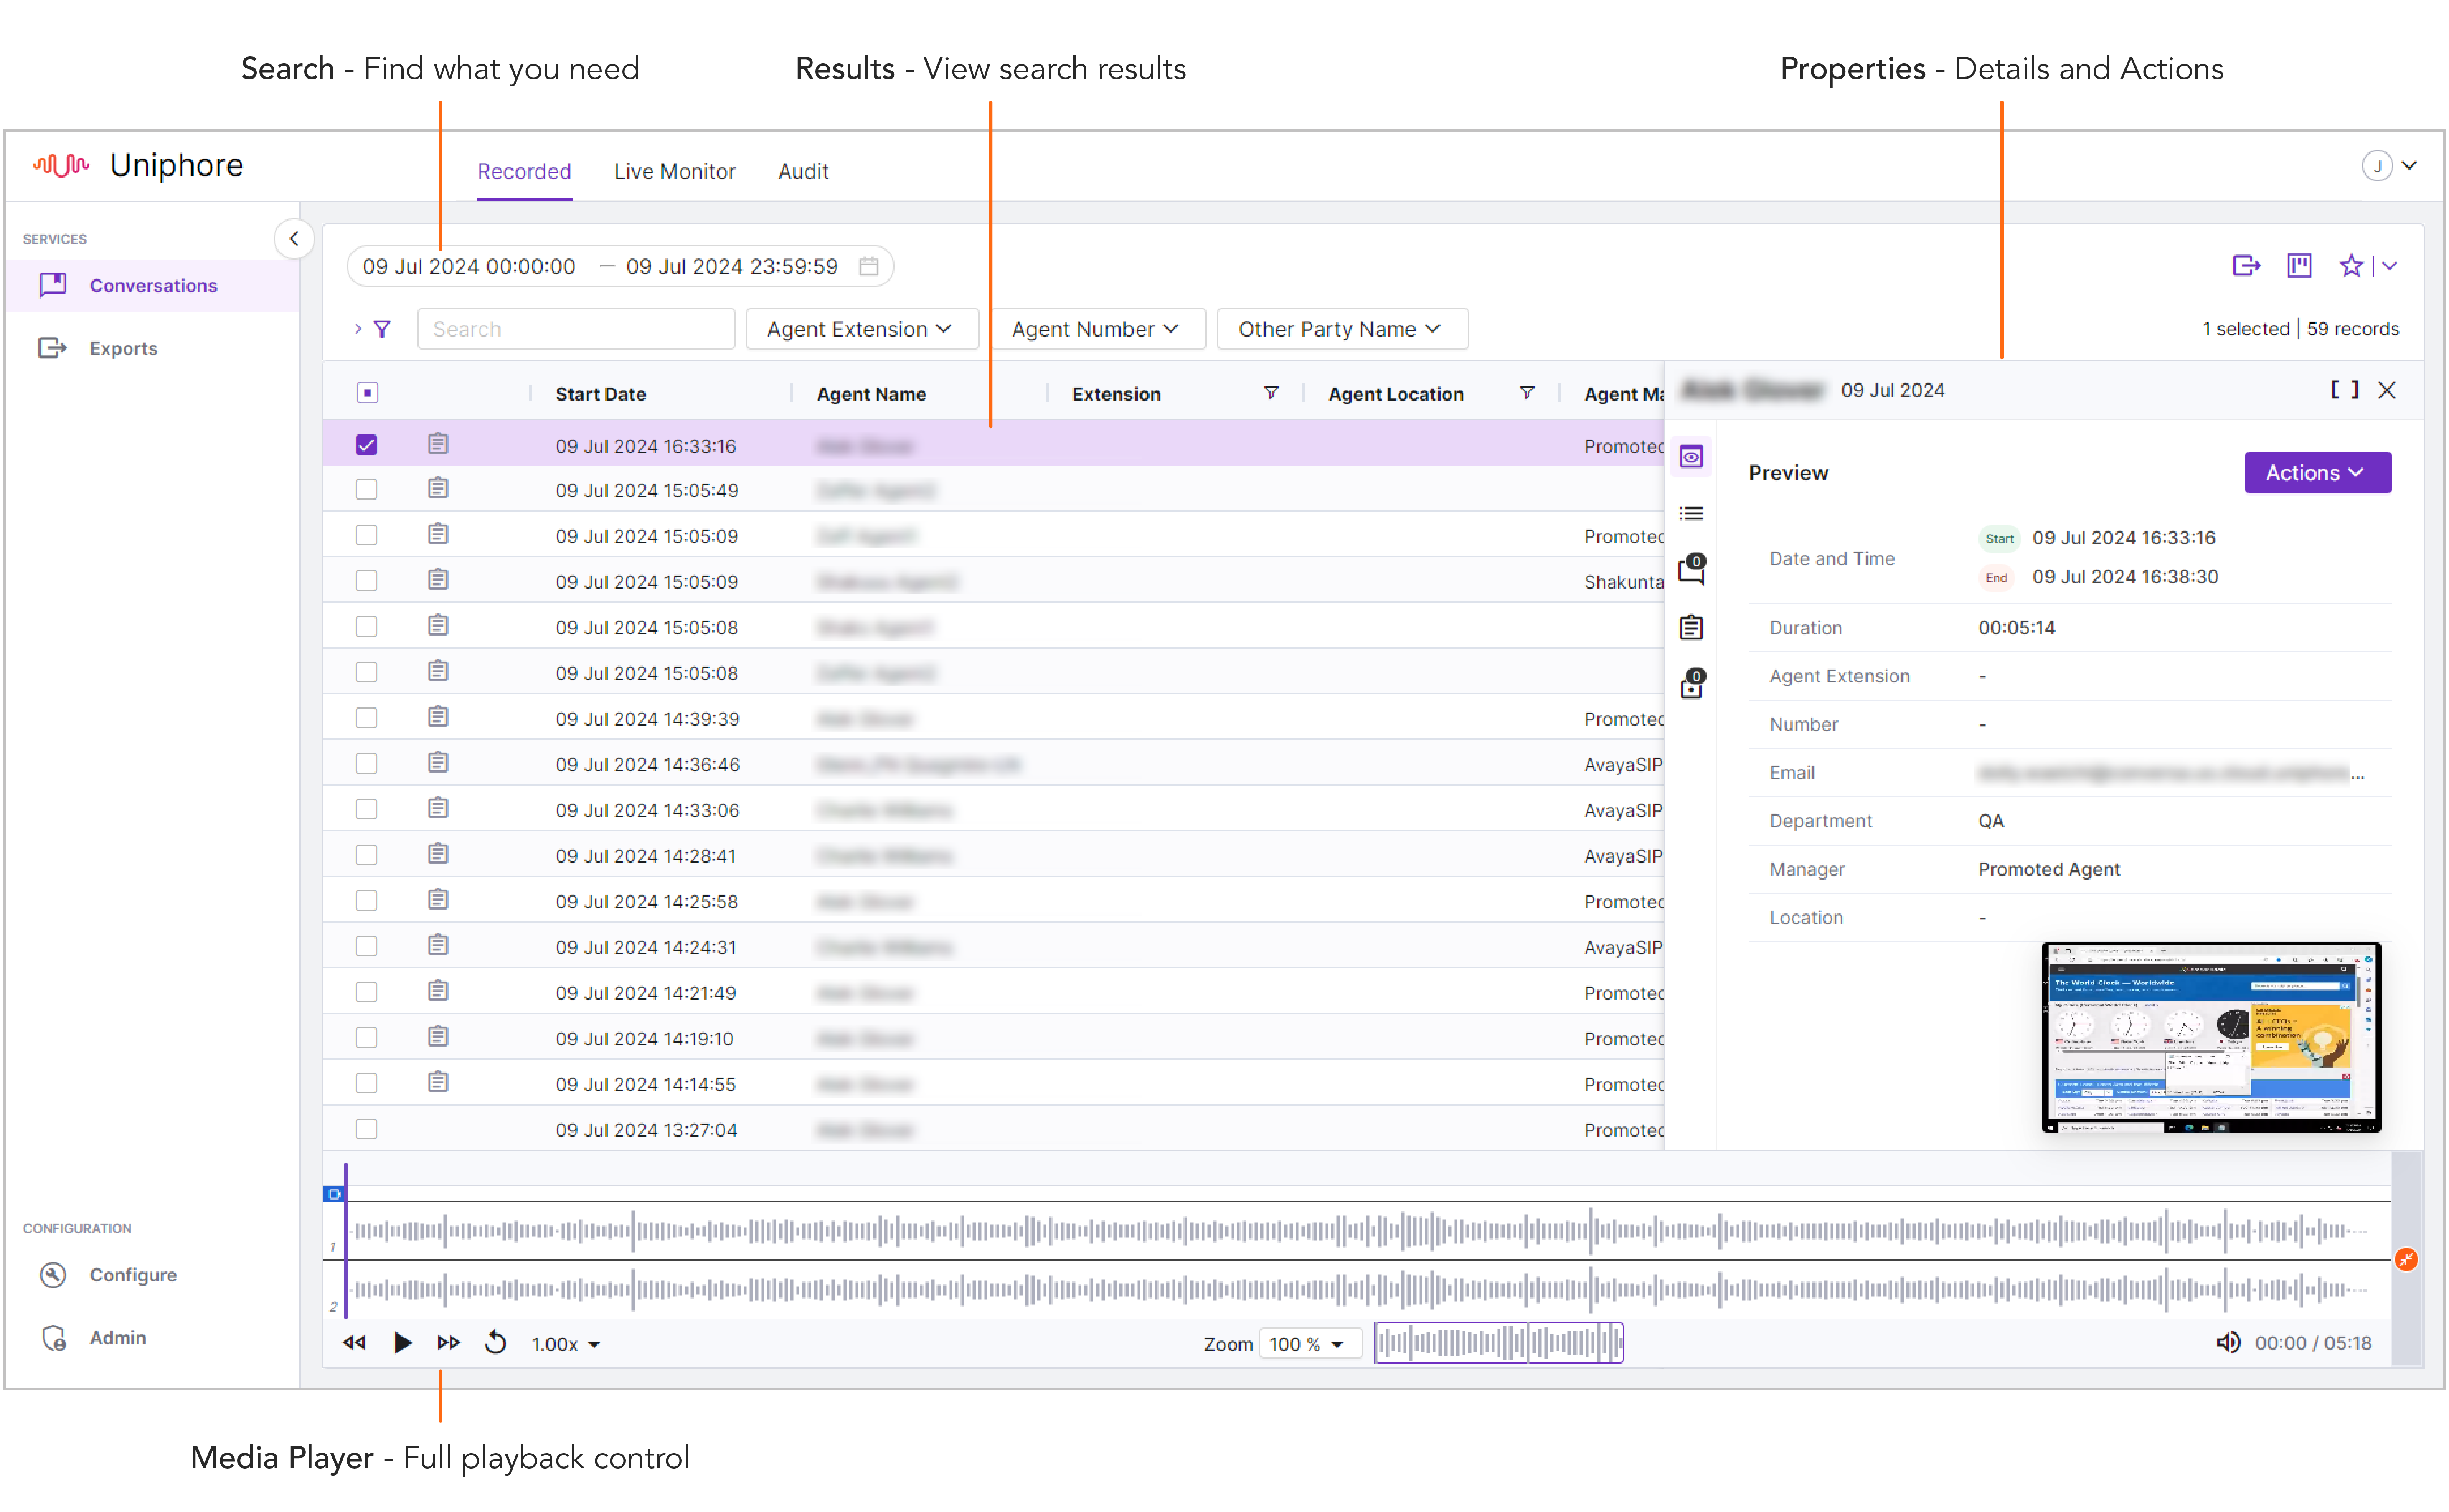Click the media player vertical scrollbar
Viewport: 2449px width, 1512px height.
point(2407,1258)
